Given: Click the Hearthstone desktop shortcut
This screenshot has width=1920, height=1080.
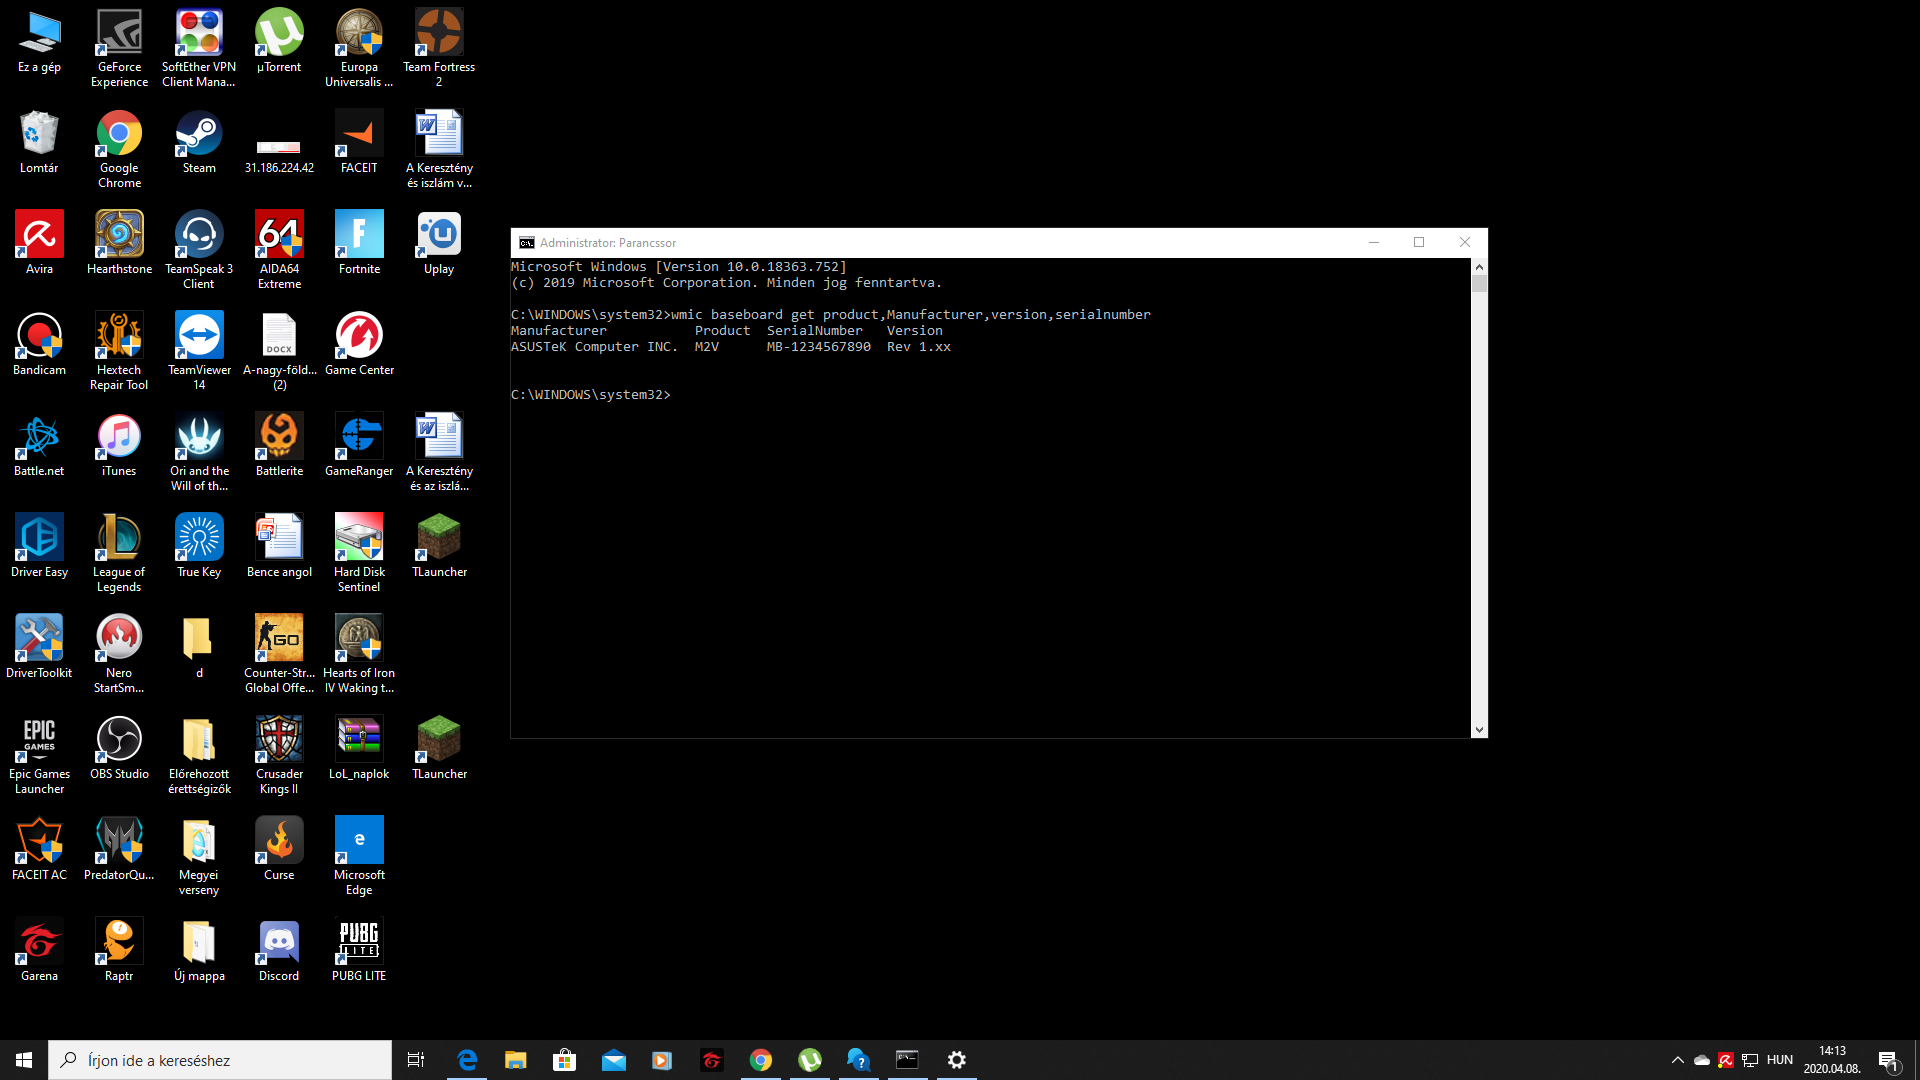Looking at the screenshot, I should tap(119, 236).
